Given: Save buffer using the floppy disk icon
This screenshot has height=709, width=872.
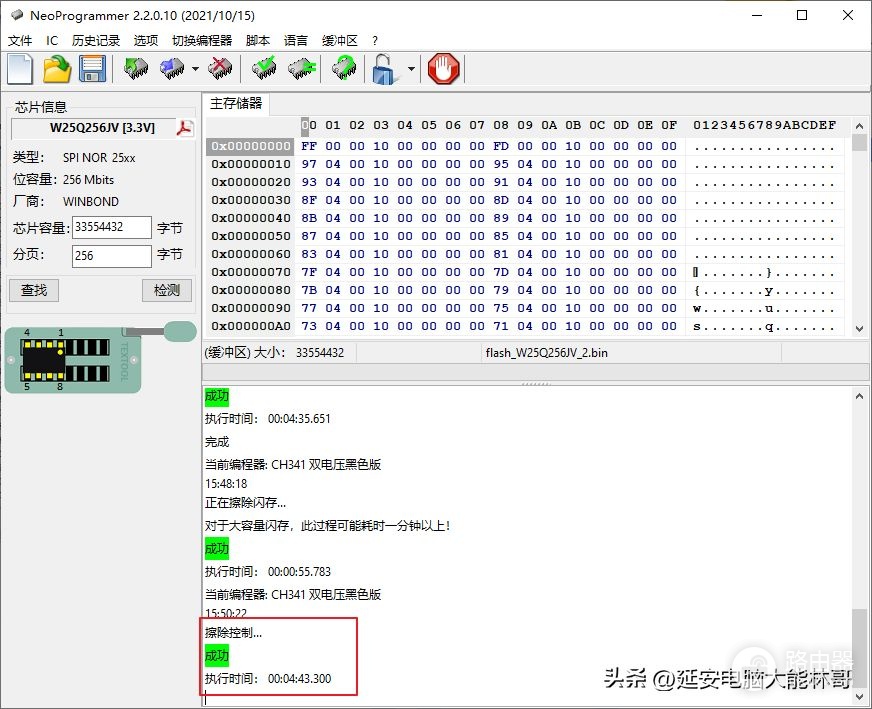Looking at the screenshot, I should point(92,69).
